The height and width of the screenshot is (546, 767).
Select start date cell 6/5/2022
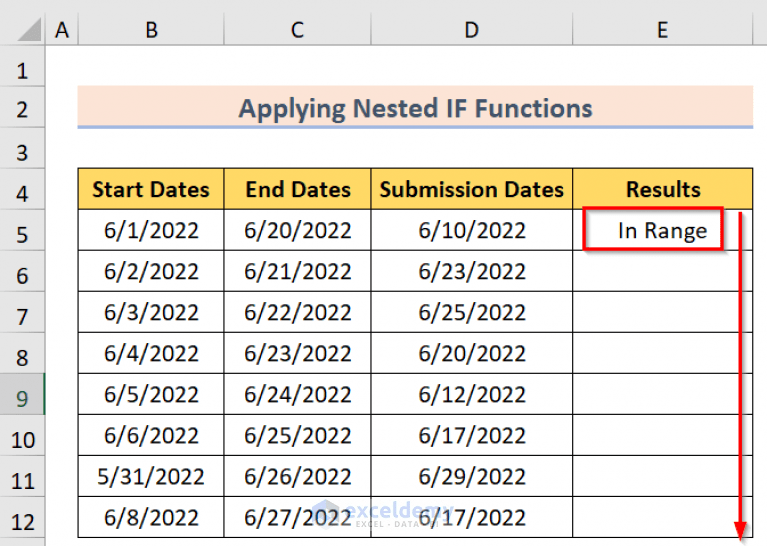click(151, 395)
